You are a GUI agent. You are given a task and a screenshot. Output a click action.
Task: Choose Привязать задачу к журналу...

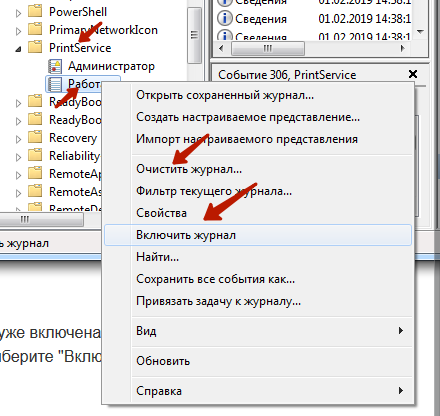[x=258, y=301]
